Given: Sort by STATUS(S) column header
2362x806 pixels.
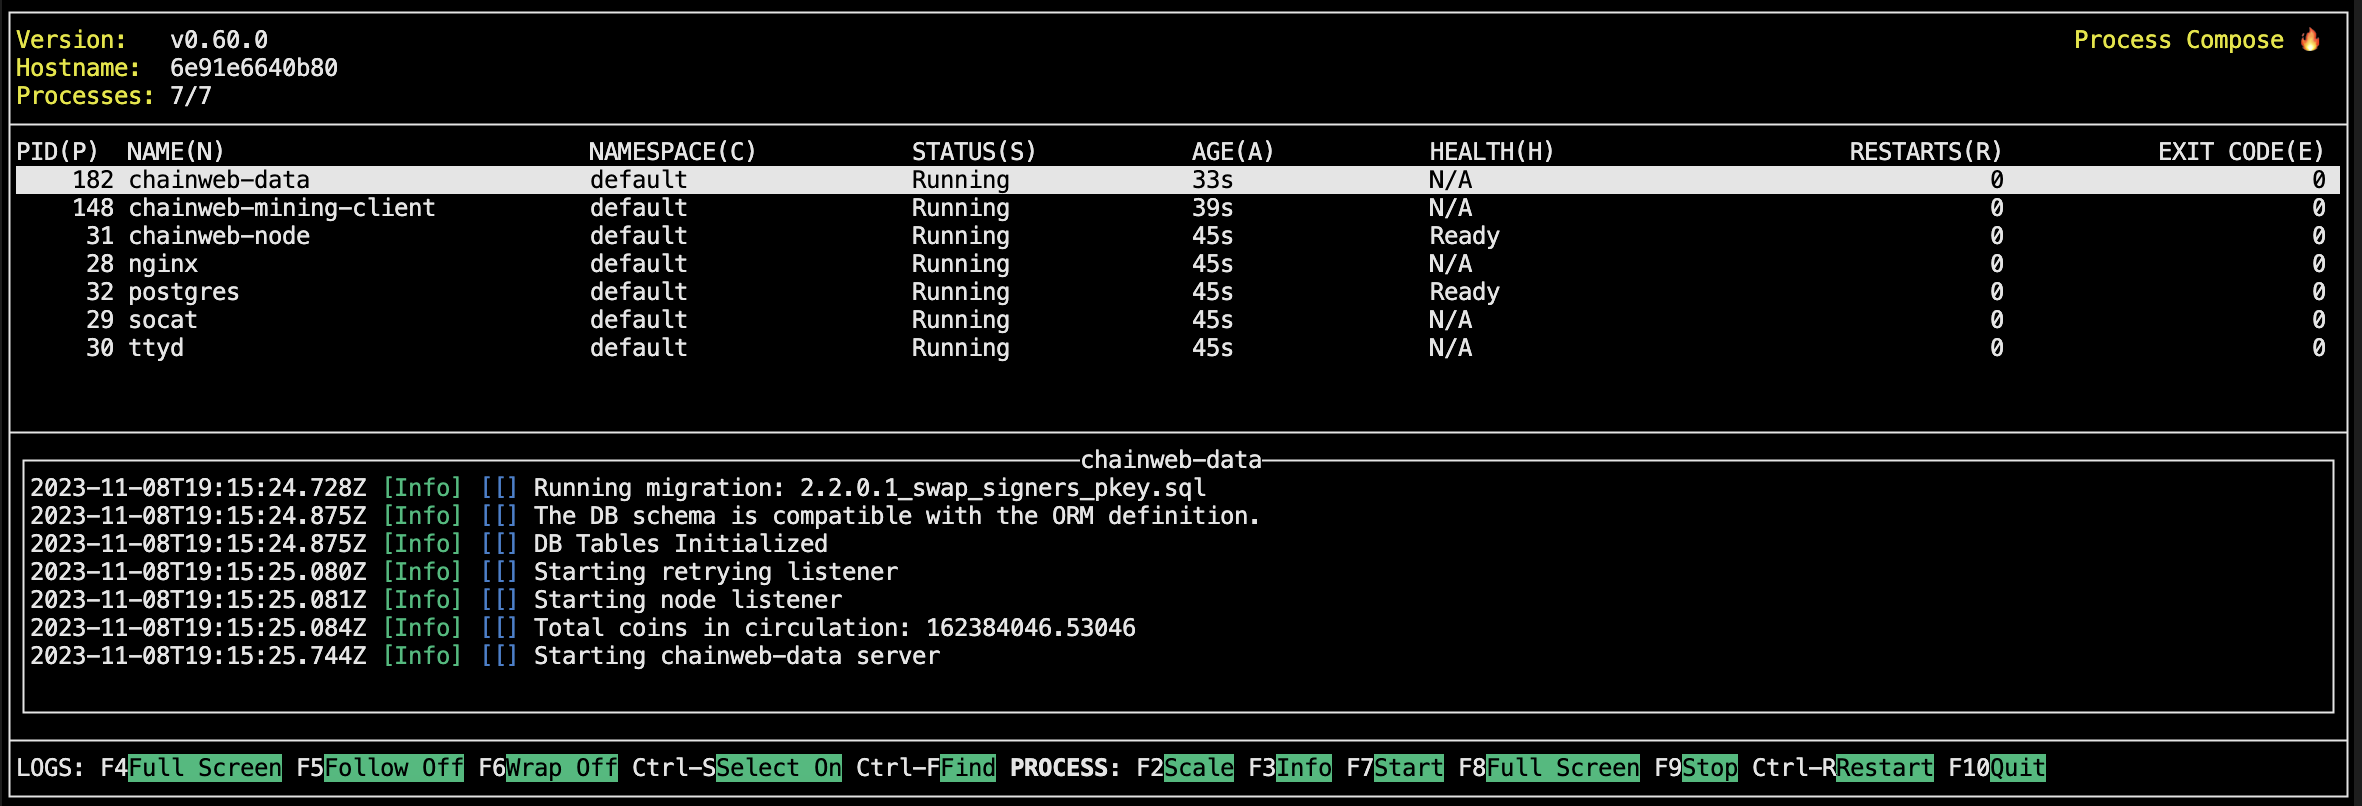Looking at the screenshot, I should pyautogui.click(x=974, y=152).
